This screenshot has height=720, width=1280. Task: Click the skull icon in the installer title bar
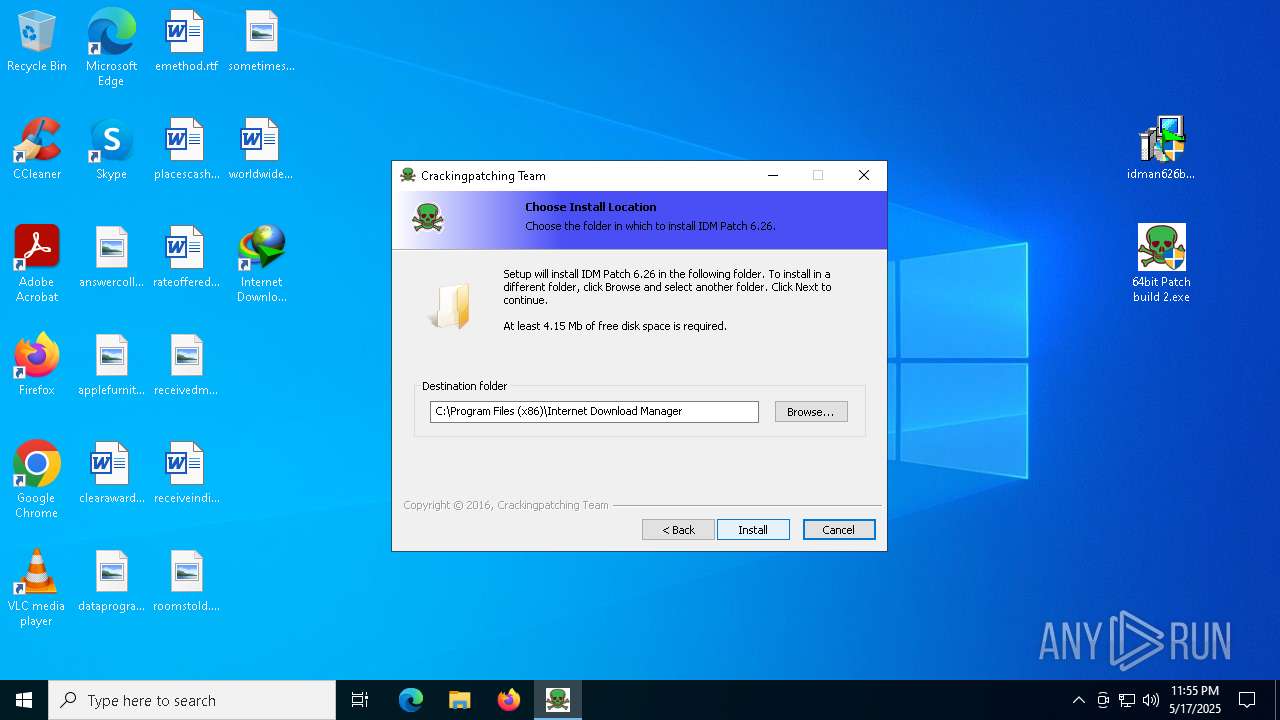point(407,175)
